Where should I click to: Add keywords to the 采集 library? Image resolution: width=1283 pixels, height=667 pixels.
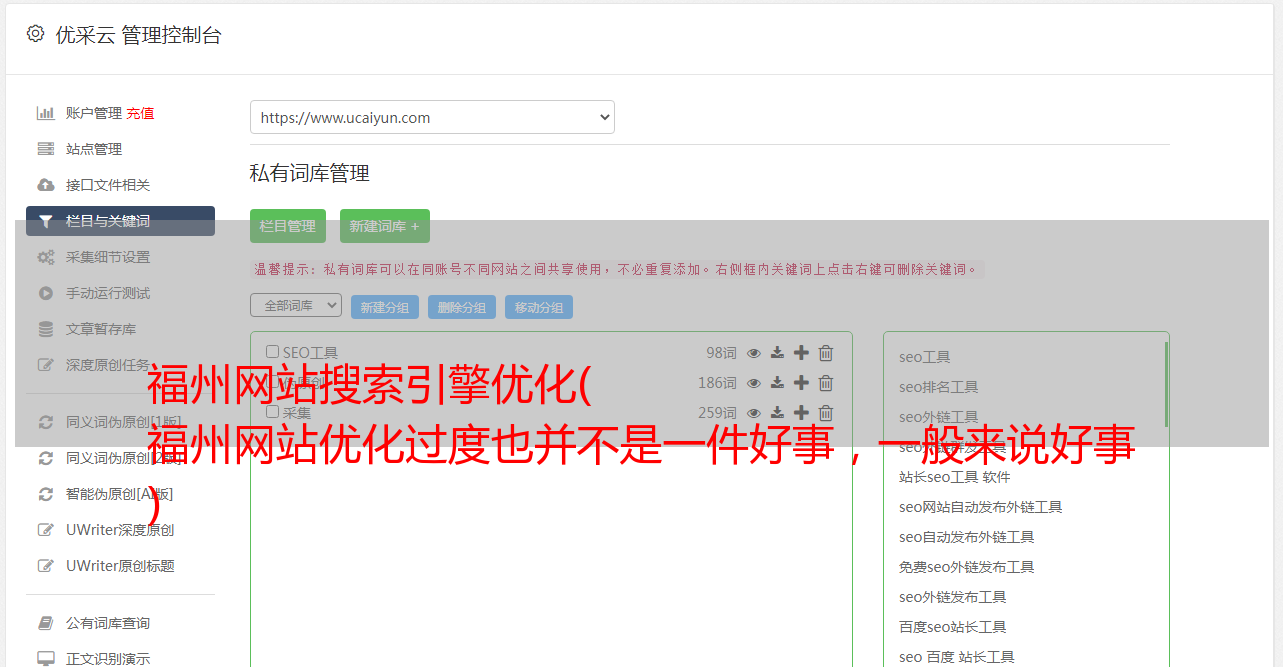click(x=801, y=413)
